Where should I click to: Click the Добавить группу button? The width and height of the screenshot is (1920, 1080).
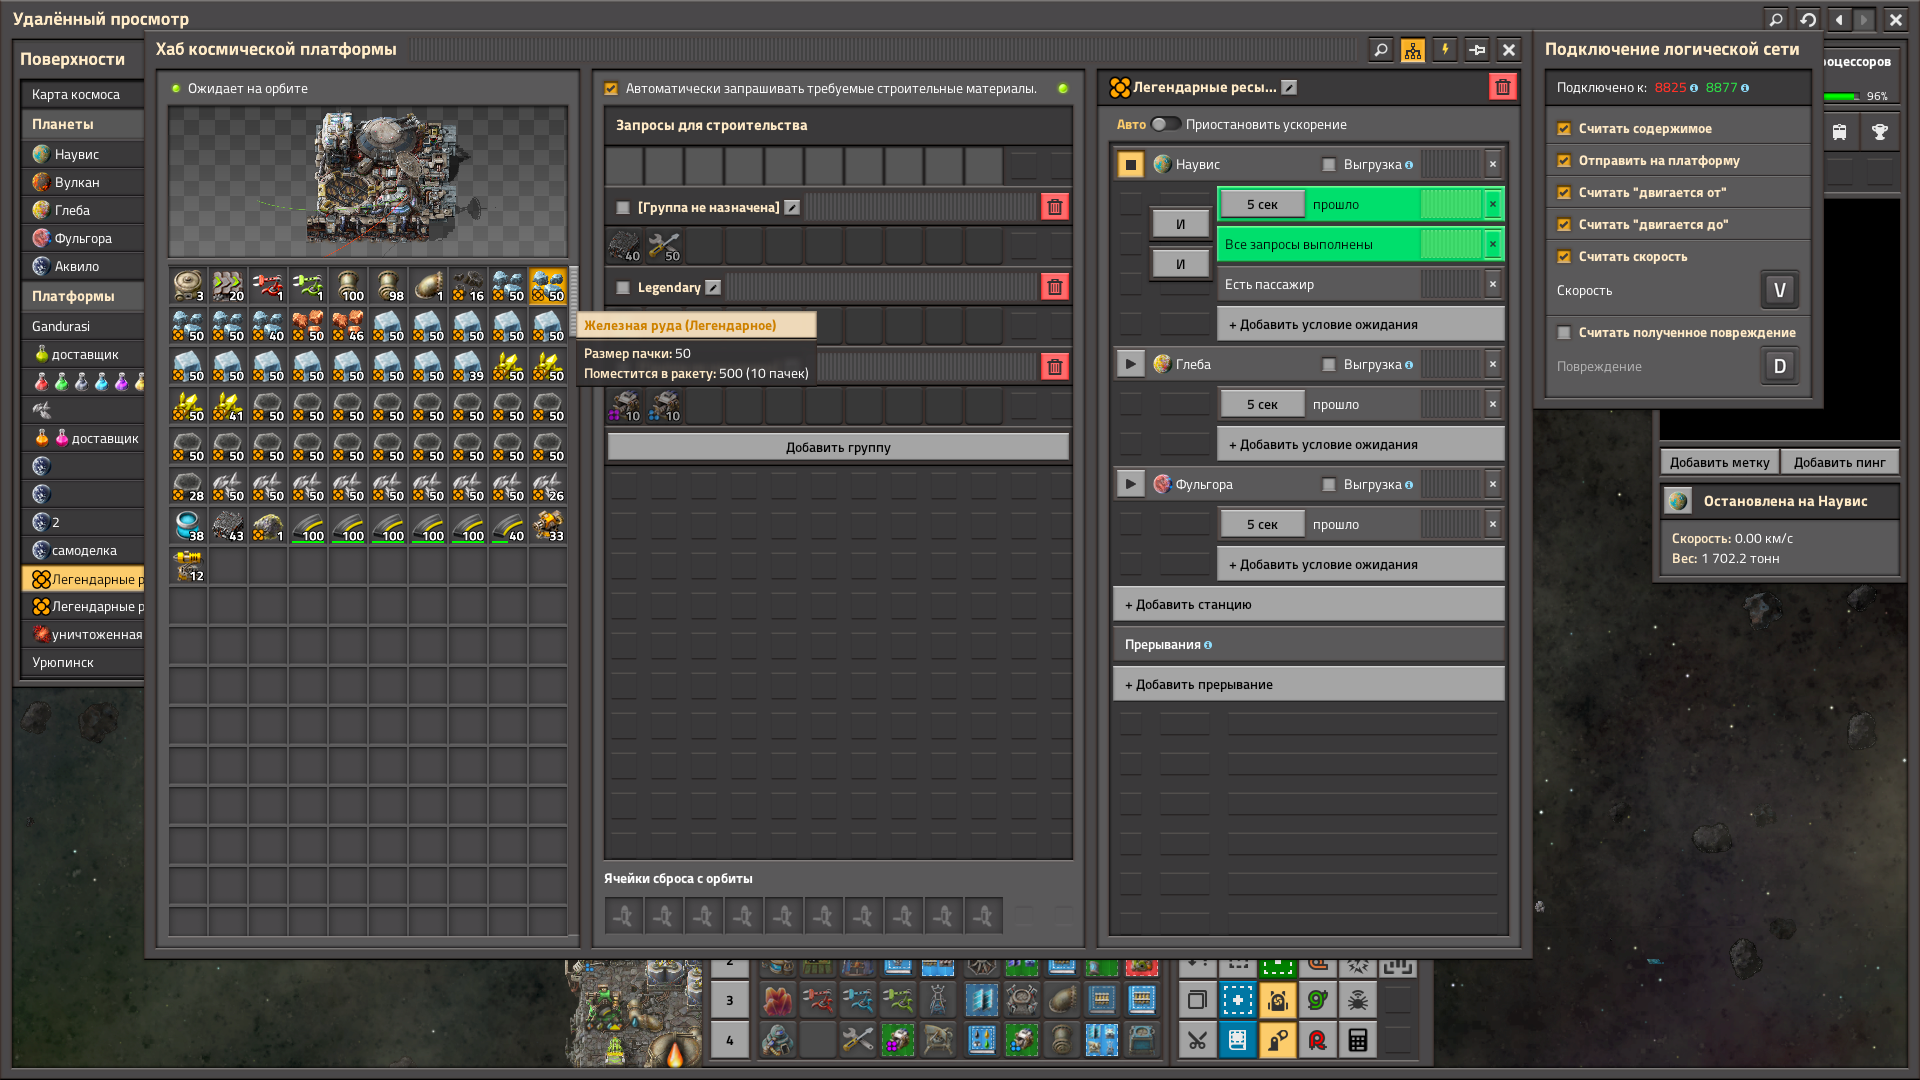point(838,447)
